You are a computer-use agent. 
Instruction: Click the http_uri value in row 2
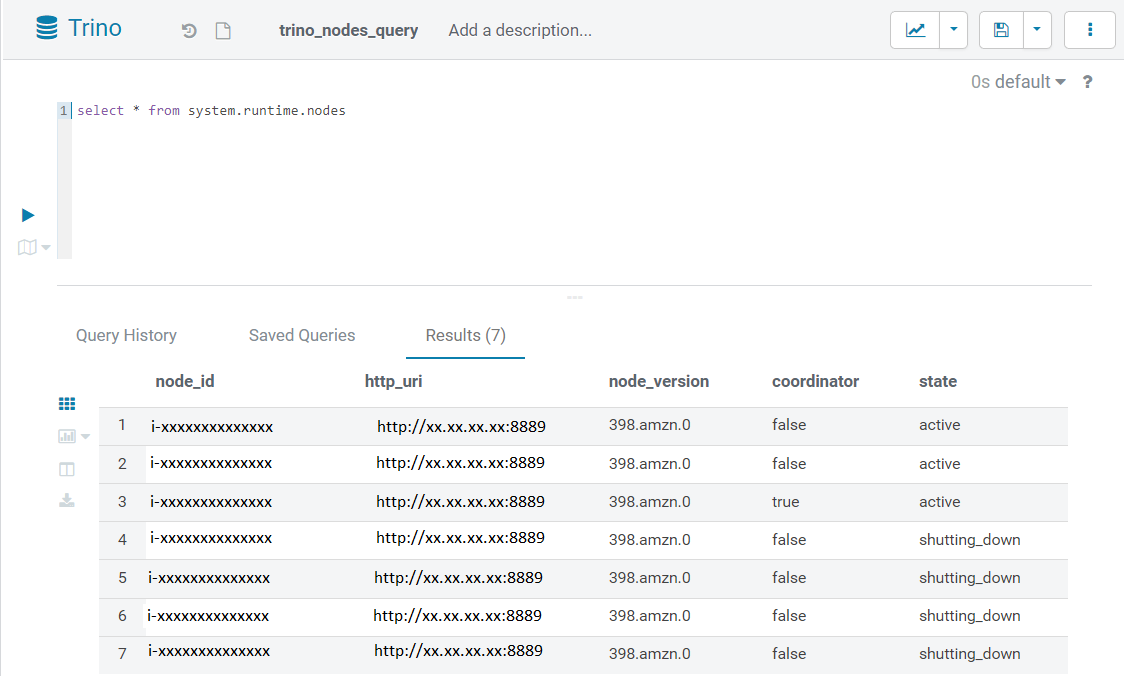pos(460,463)
